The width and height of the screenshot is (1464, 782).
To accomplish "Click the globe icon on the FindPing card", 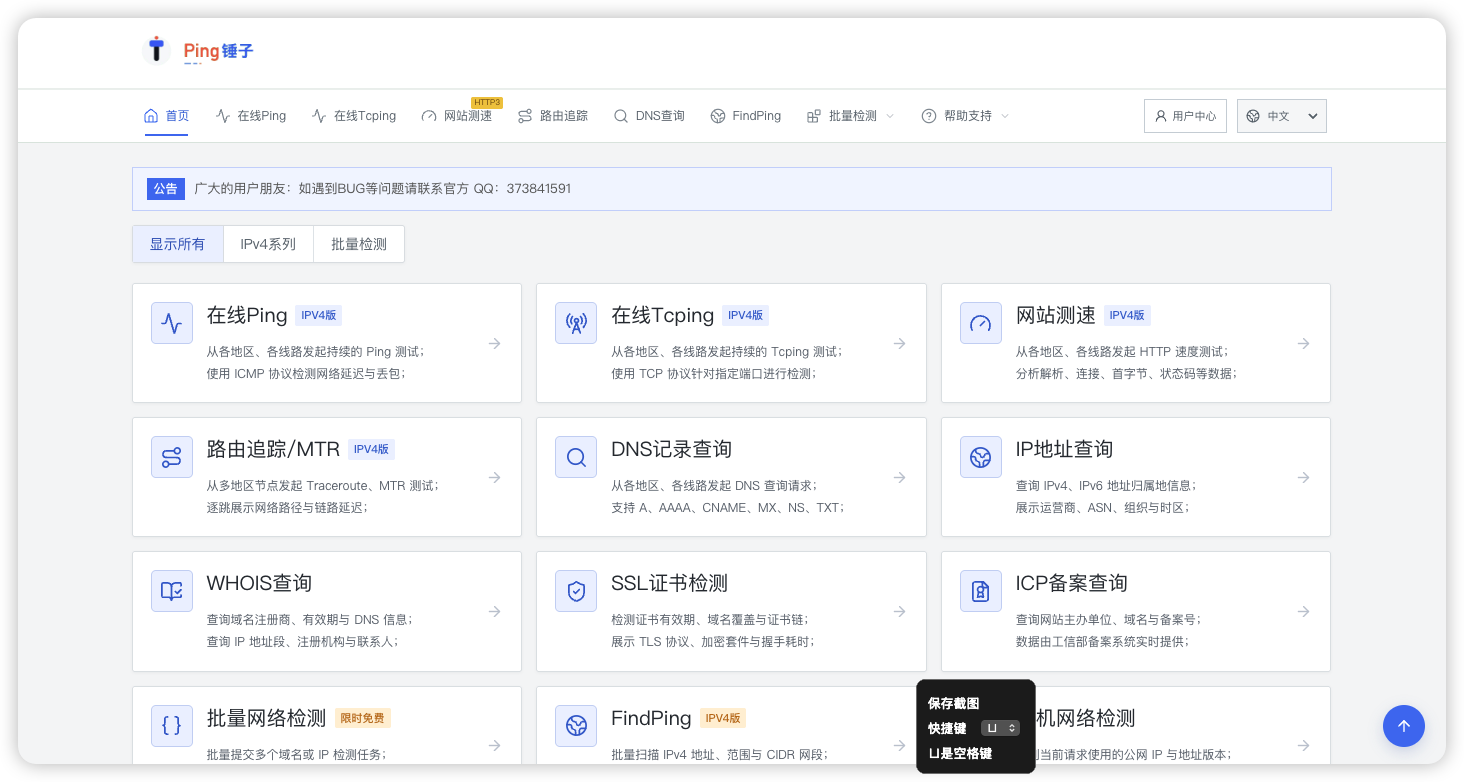I will 576,726.
